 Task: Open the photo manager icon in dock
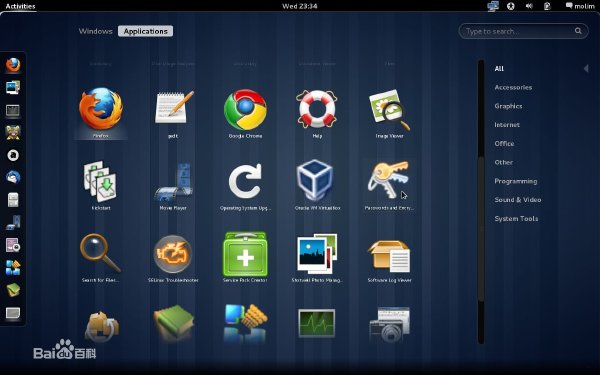point(13,88)
